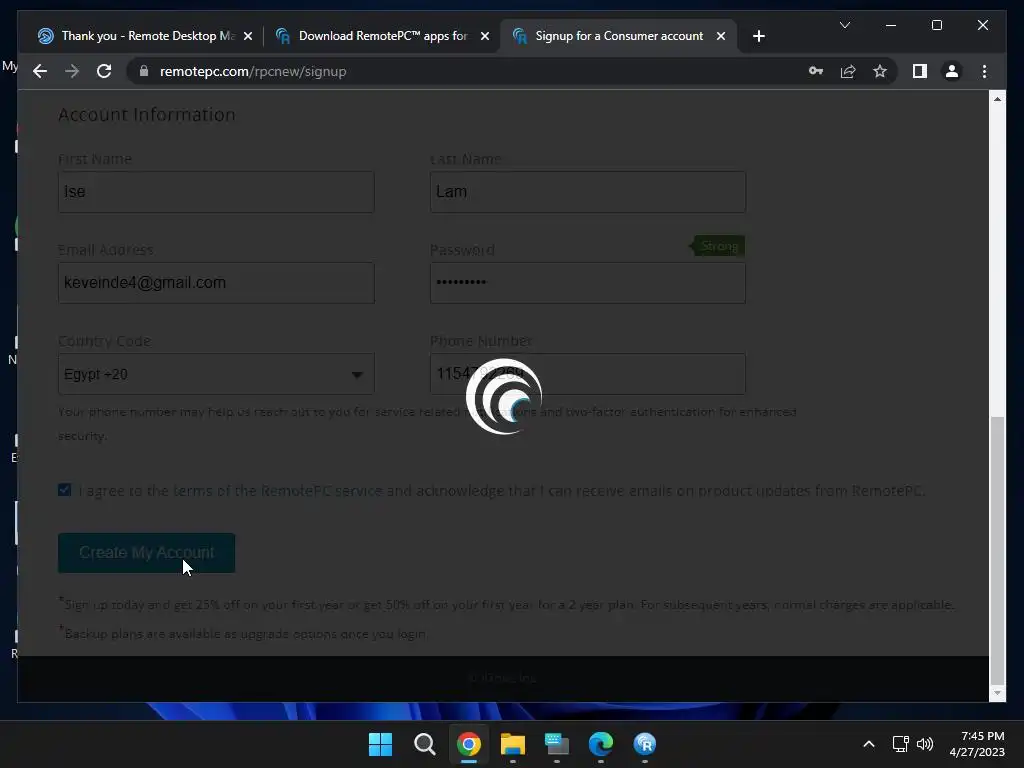Click the Last Name field containing Lam

point(588,192)
